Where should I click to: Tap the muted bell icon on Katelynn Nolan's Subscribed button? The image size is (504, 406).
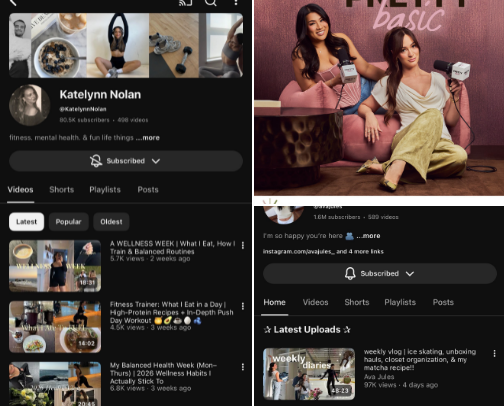(96, 161)
